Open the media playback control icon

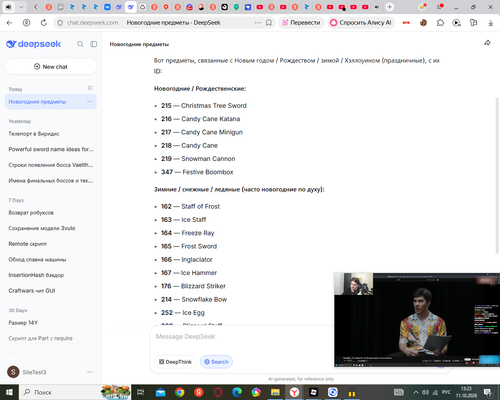[x=457, y=23]
